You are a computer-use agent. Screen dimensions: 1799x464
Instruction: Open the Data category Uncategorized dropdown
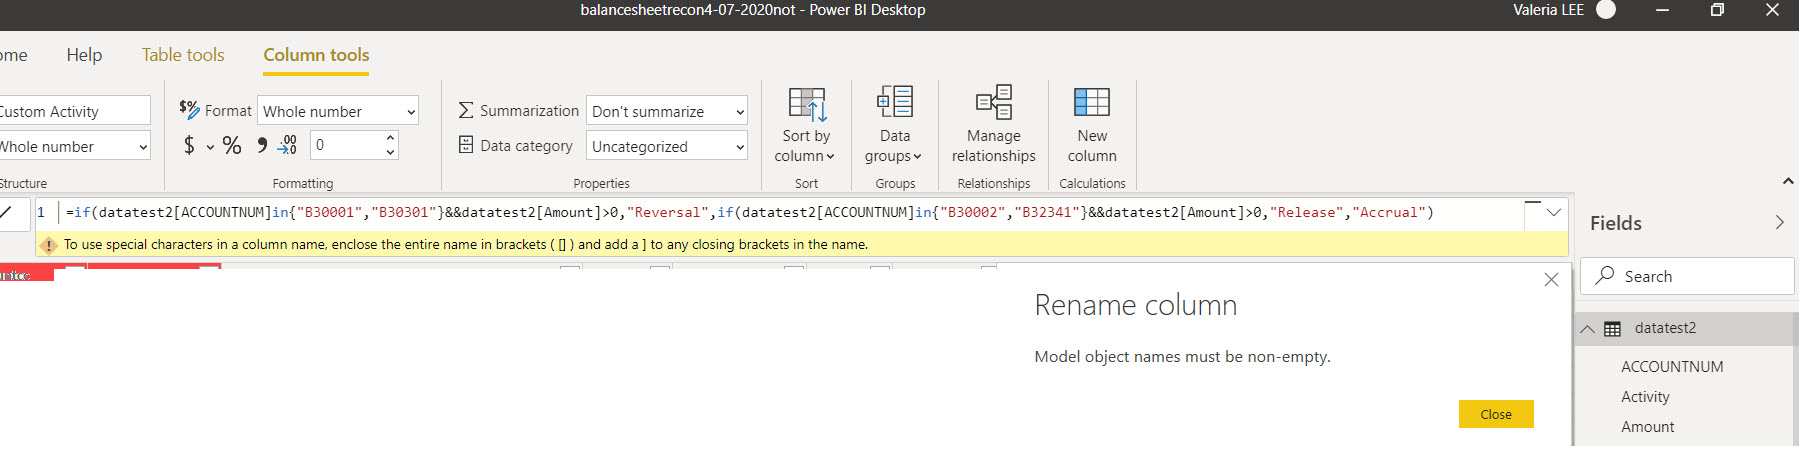pyautogui.click(x=667, y=146)
